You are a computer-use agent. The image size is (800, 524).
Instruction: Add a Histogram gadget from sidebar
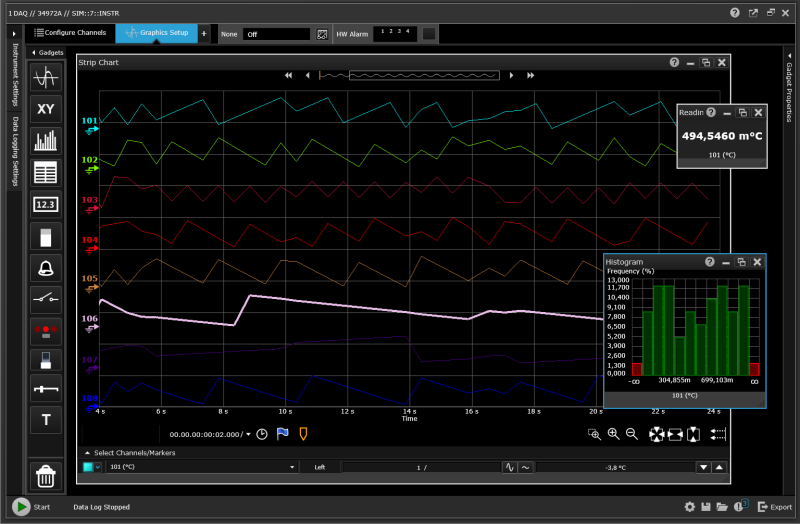pos(45,141)
